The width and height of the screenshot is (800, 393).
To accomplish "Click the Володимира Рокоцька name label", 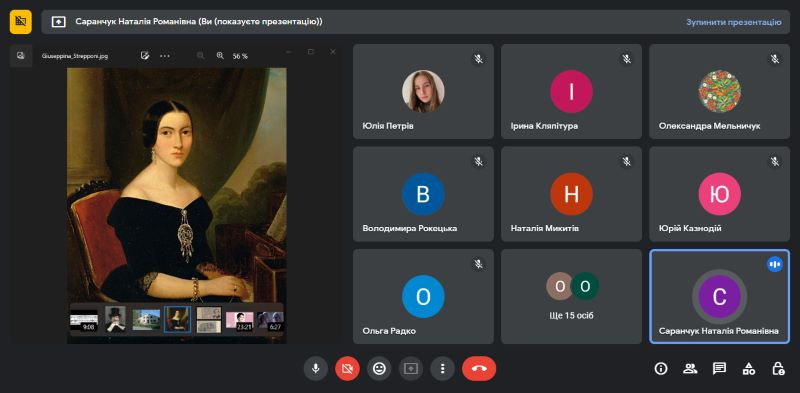I will 410,229.
